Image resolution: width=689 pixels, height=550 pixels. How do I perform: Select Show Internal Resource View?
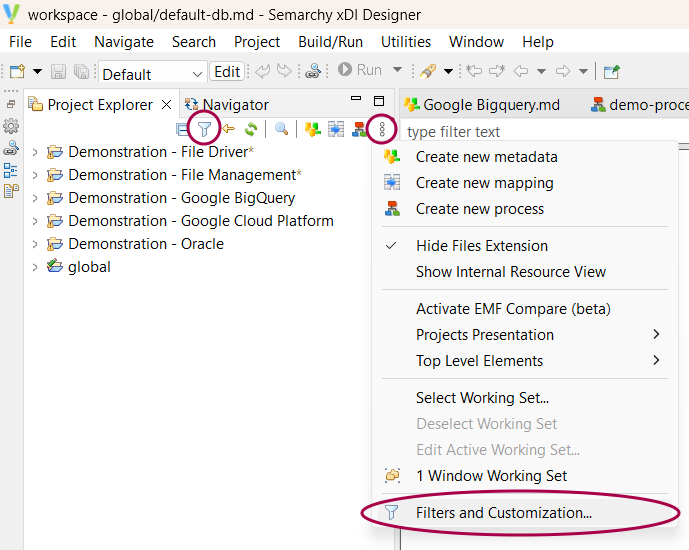(x=525, y=271)
